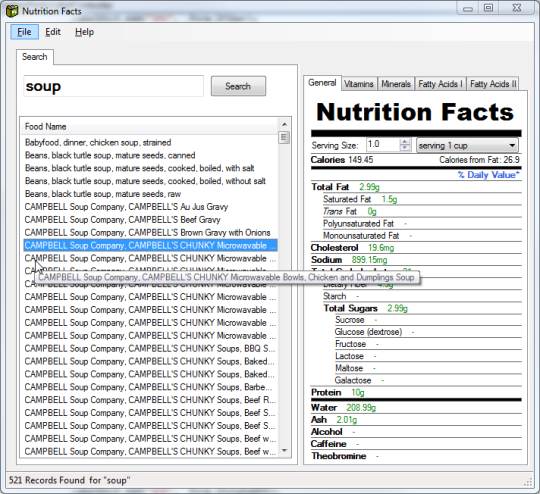Open the serving 1 cup dropdown
Screen dimensions: 540x494
[x=467, y=145]
